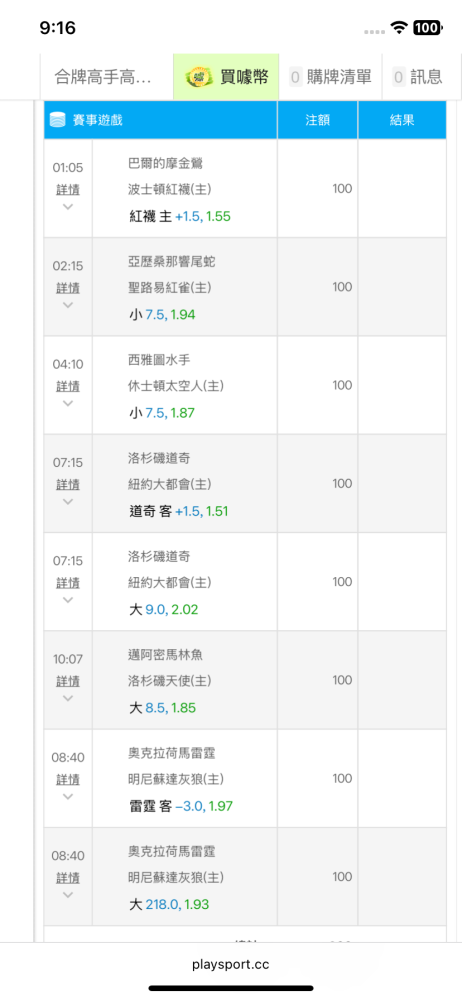Viewport: 462px width, 1000px height.
Task: Expand details chevron for the 01:05 game
Action: (x=68, y=207)
